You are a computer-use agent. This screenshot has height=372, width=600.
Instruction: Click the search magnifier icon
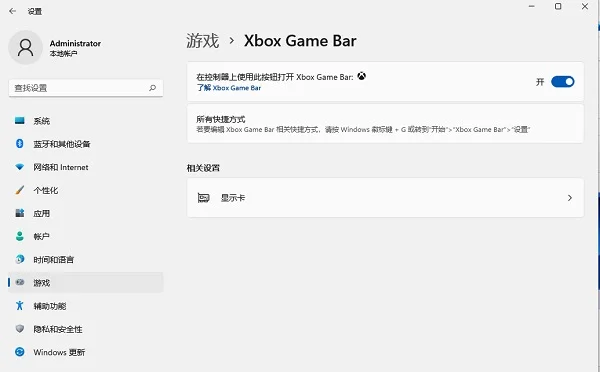click(152, 88)
